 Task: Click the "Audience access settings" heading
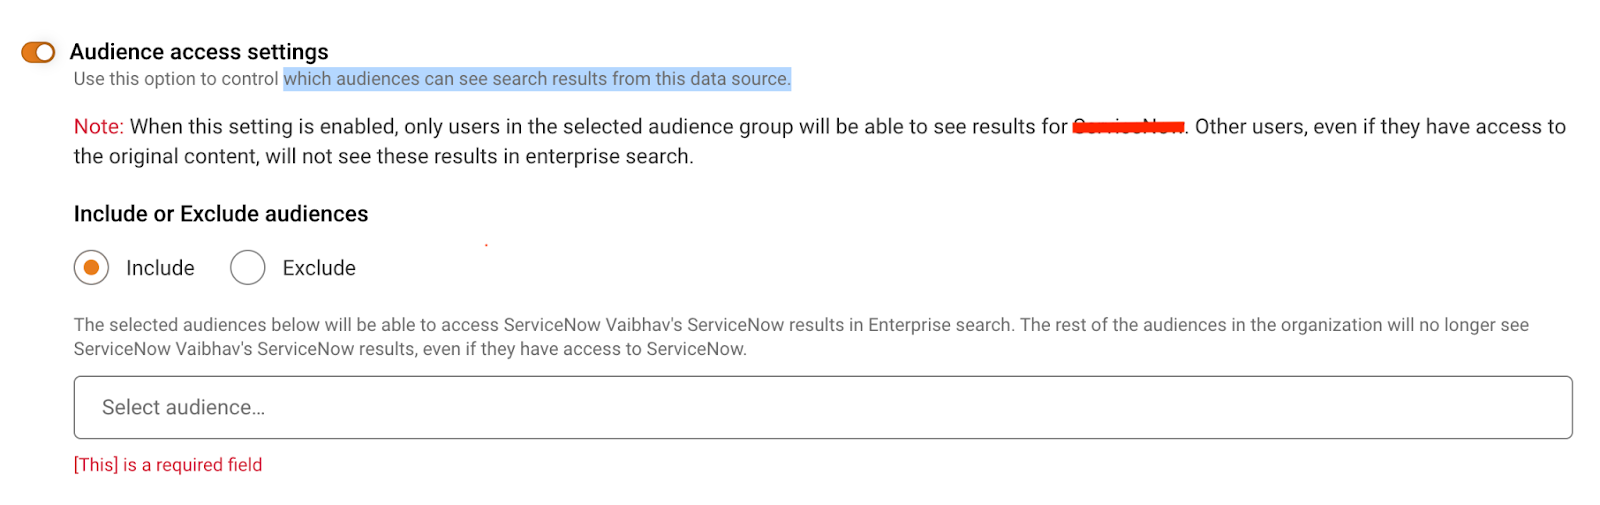[x=199, y=52]
